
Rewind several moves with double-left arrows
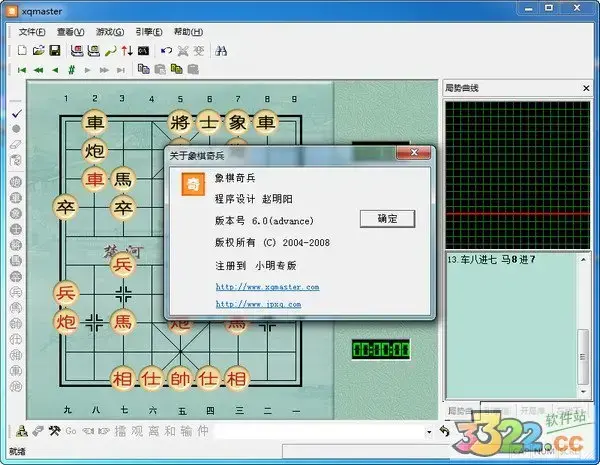pyautogui.click(x=39, y=70)
